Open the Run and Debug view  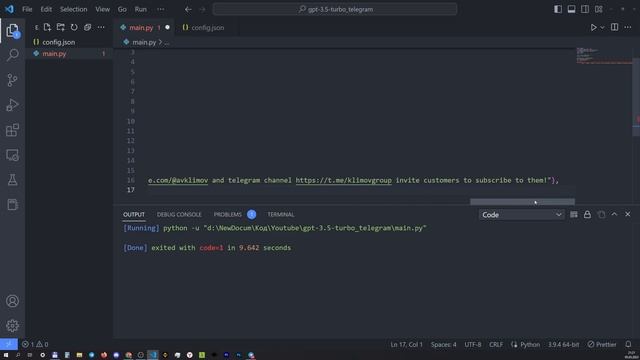click(x=12, y=105)
